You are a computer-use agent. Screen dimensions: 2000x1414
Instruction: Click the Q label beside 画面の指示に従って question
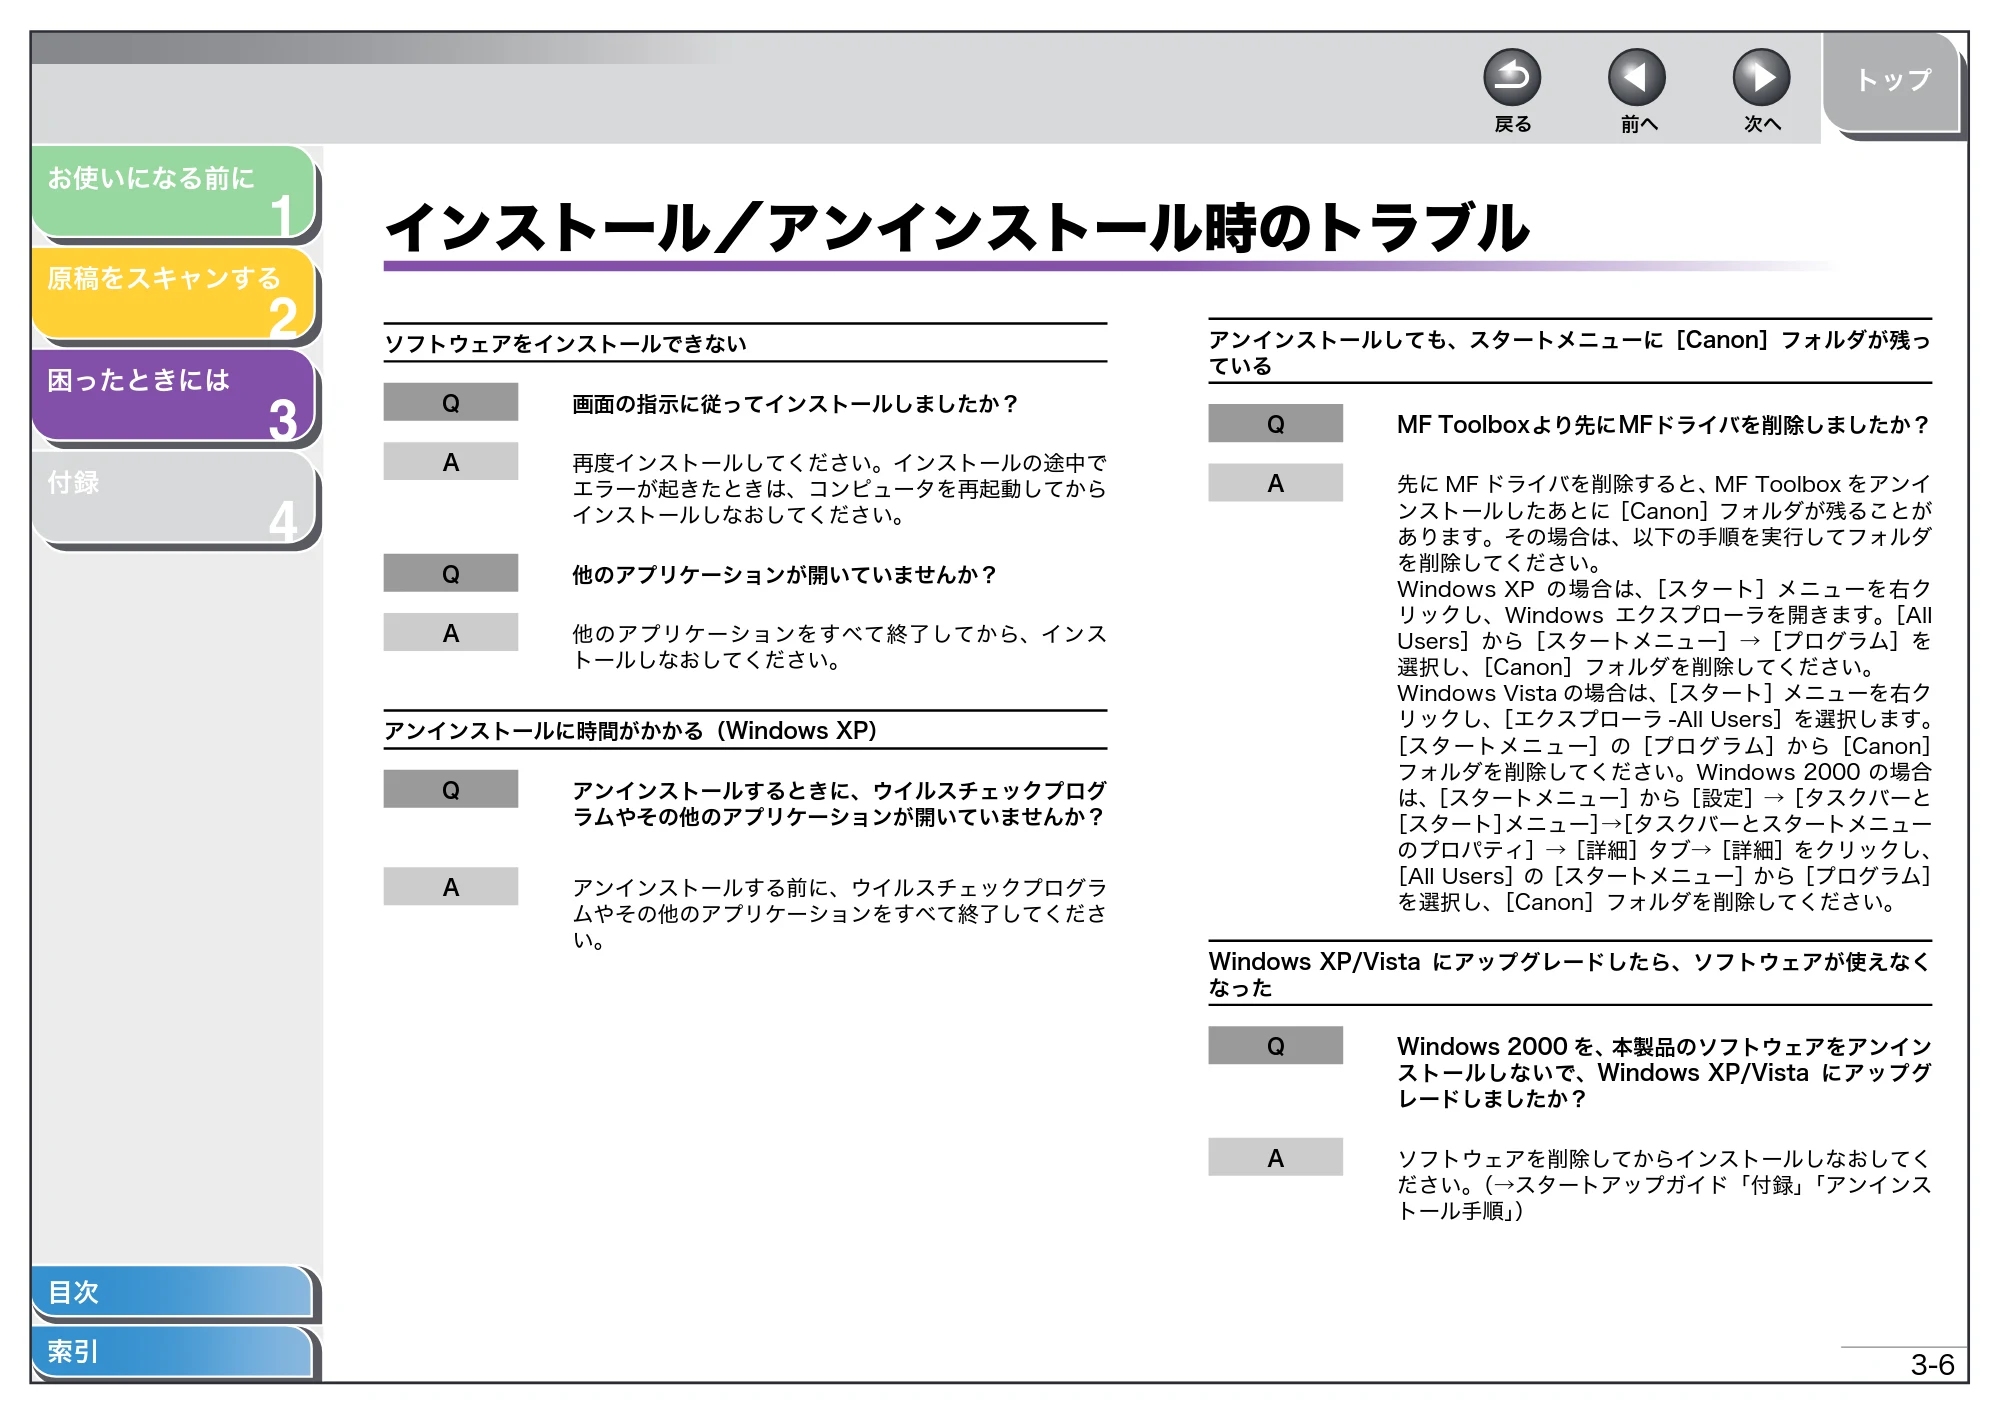click(451, 402)
